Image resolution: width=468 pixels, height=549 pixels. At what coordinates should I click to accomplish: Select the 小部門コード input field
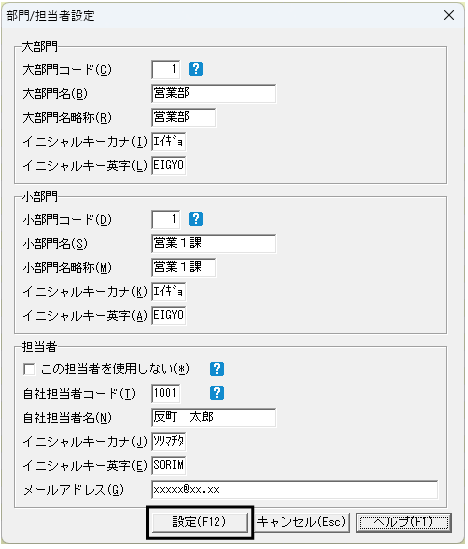click(166, 220)
